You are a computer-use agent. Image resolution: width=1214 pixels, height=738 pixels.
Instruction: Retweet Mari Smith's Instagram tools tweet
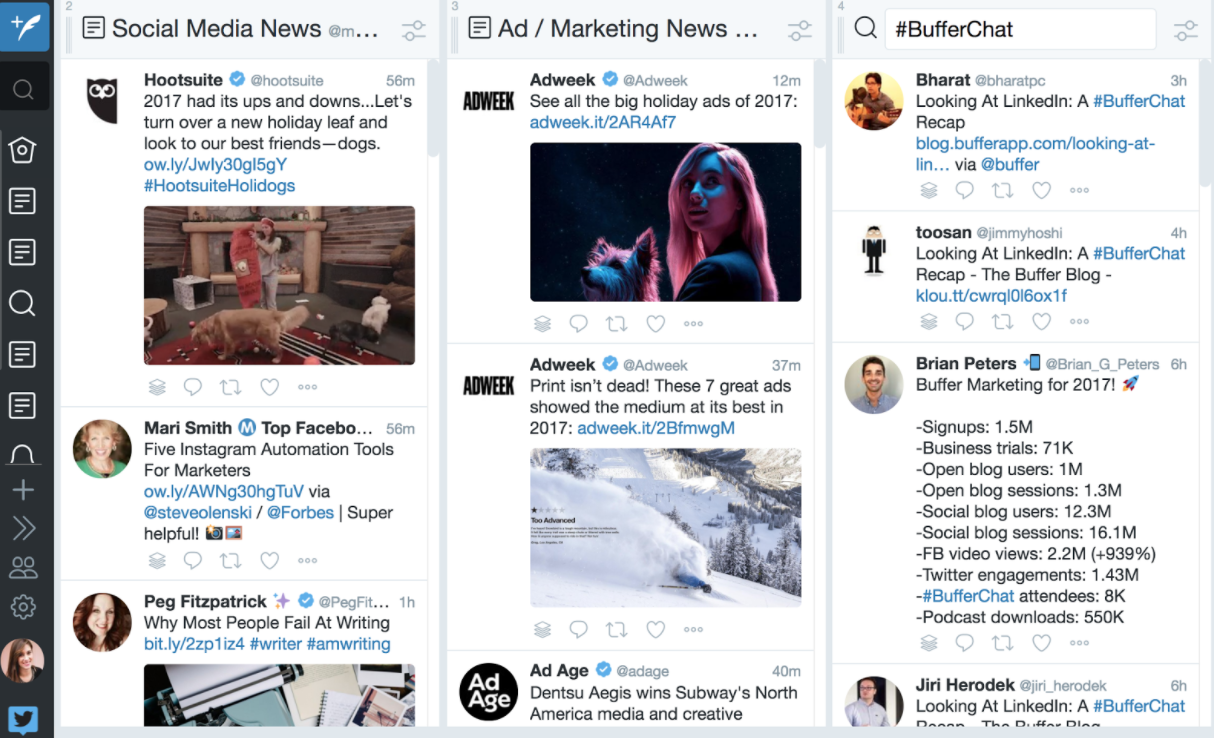pyautogui.click(x=231, y=561)
